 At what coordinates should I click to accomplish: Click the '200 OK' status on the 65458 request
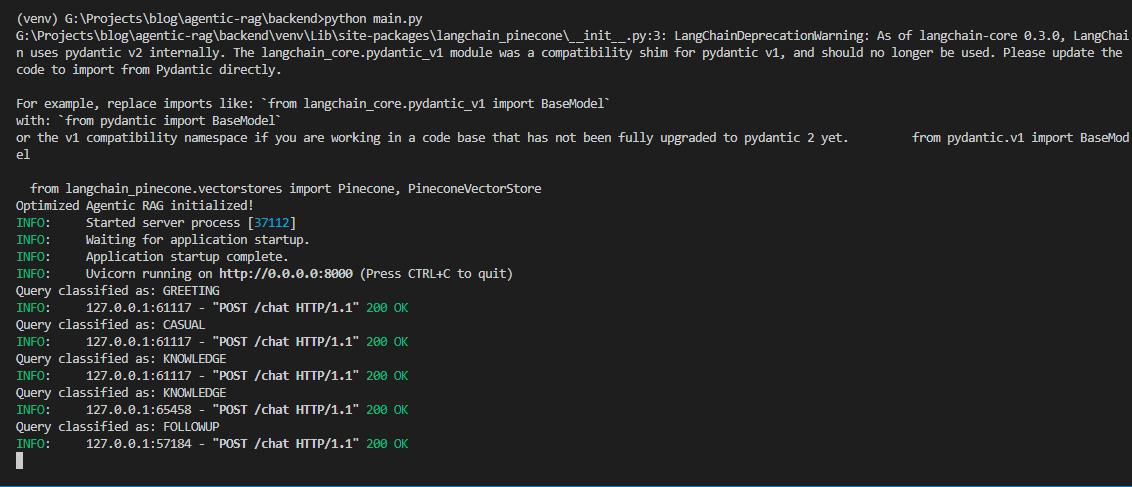coord(387,410)
